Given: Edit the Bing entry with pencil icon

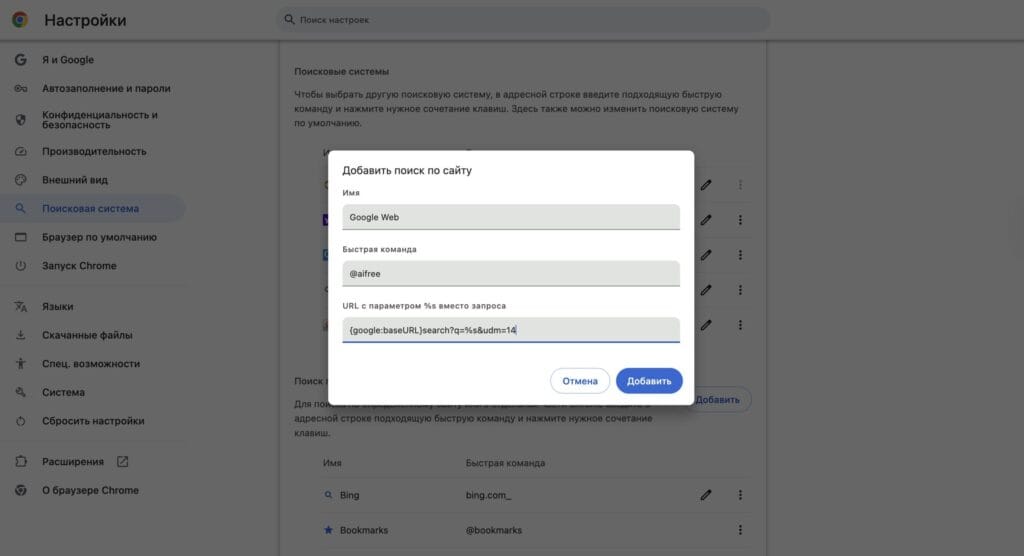Looking at the screenshot, I should 705,495.
